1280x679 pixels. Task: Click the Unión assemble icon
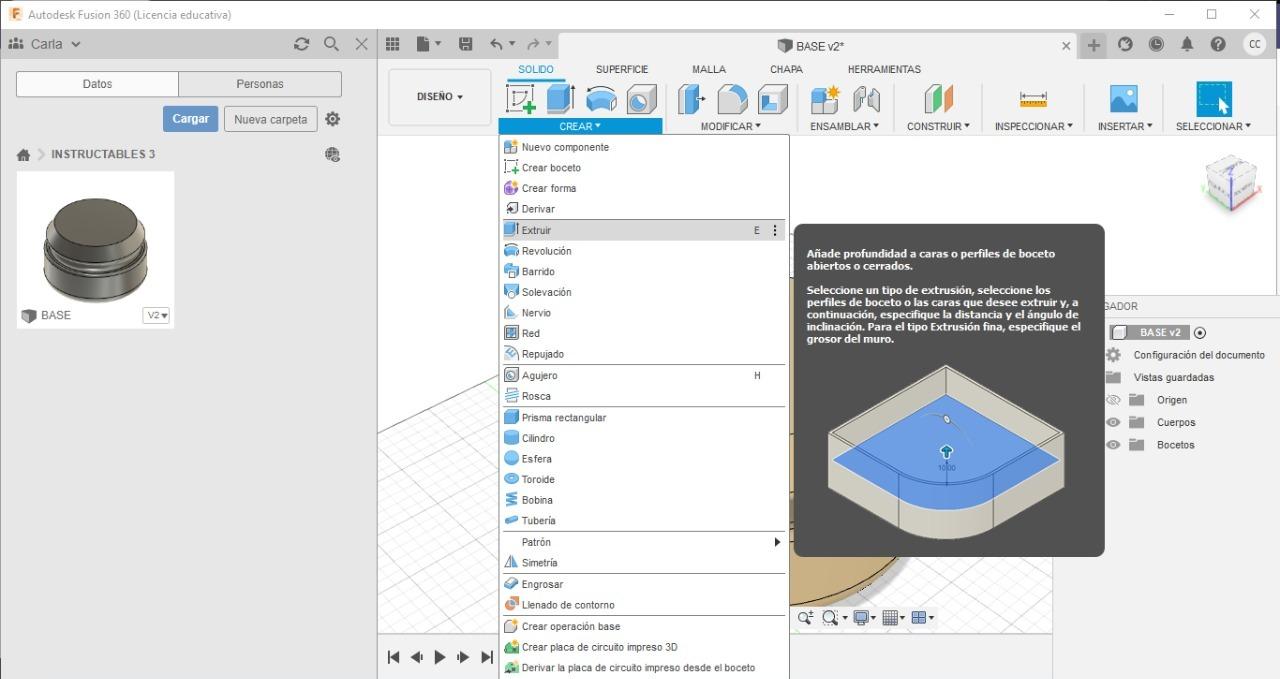tap(866, 99)
